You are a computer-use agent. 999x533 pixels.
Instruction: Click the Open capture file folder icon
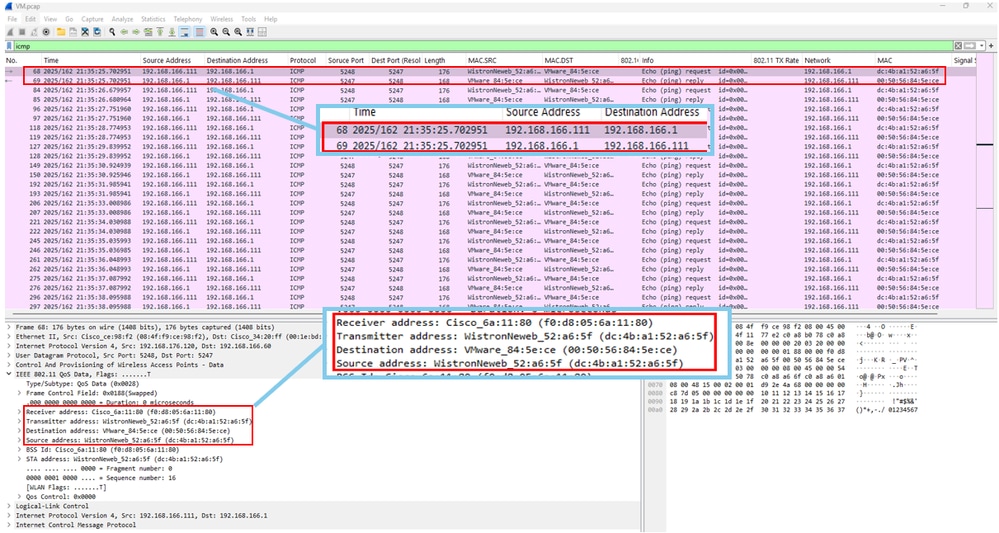pyautogui.click(x=61, y=32)
